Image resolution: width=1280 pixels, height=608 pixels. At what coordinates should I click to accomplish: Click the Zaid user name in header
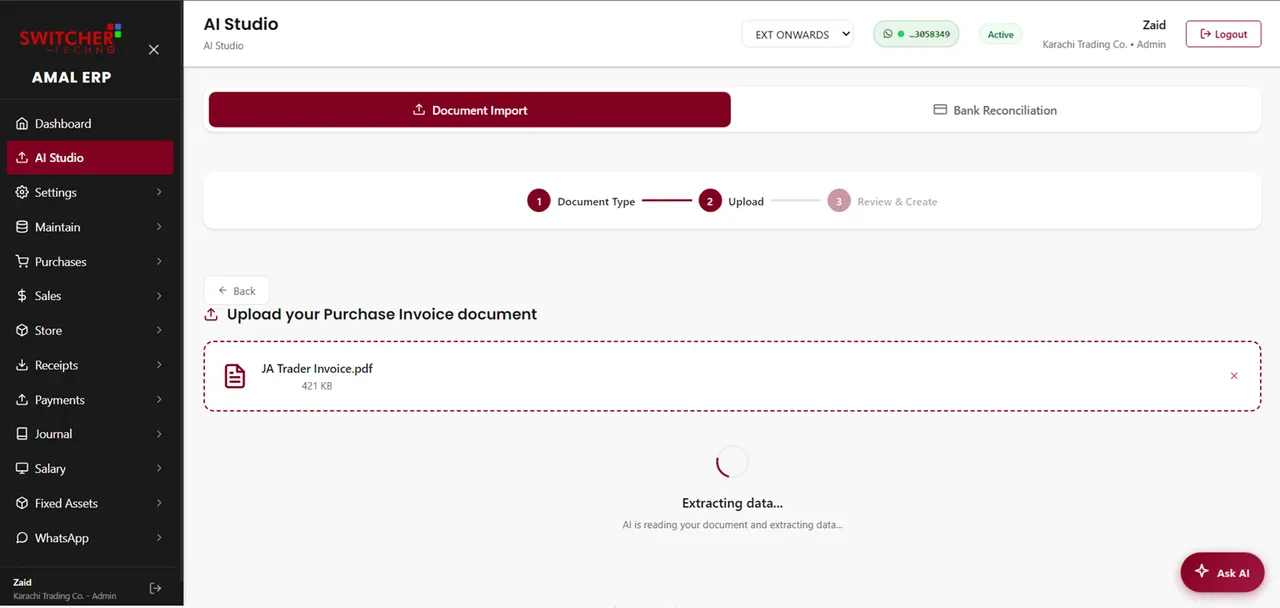click(1154, 25)
